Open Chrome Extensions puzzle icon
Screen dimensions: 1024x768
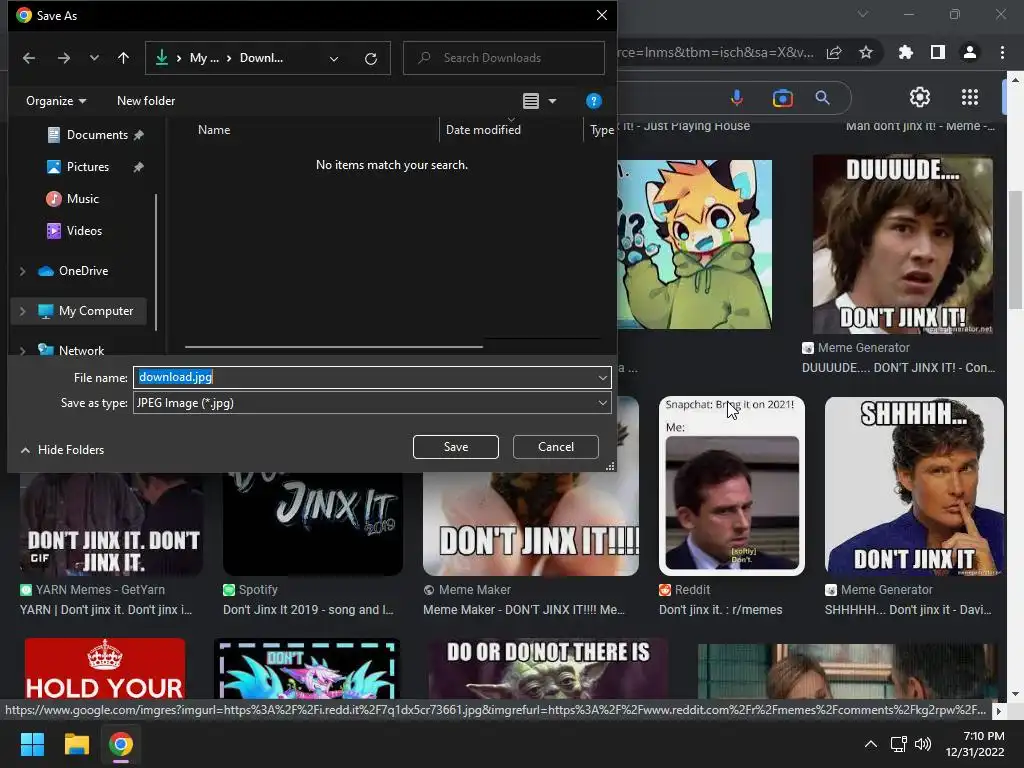tap(905, 52)
